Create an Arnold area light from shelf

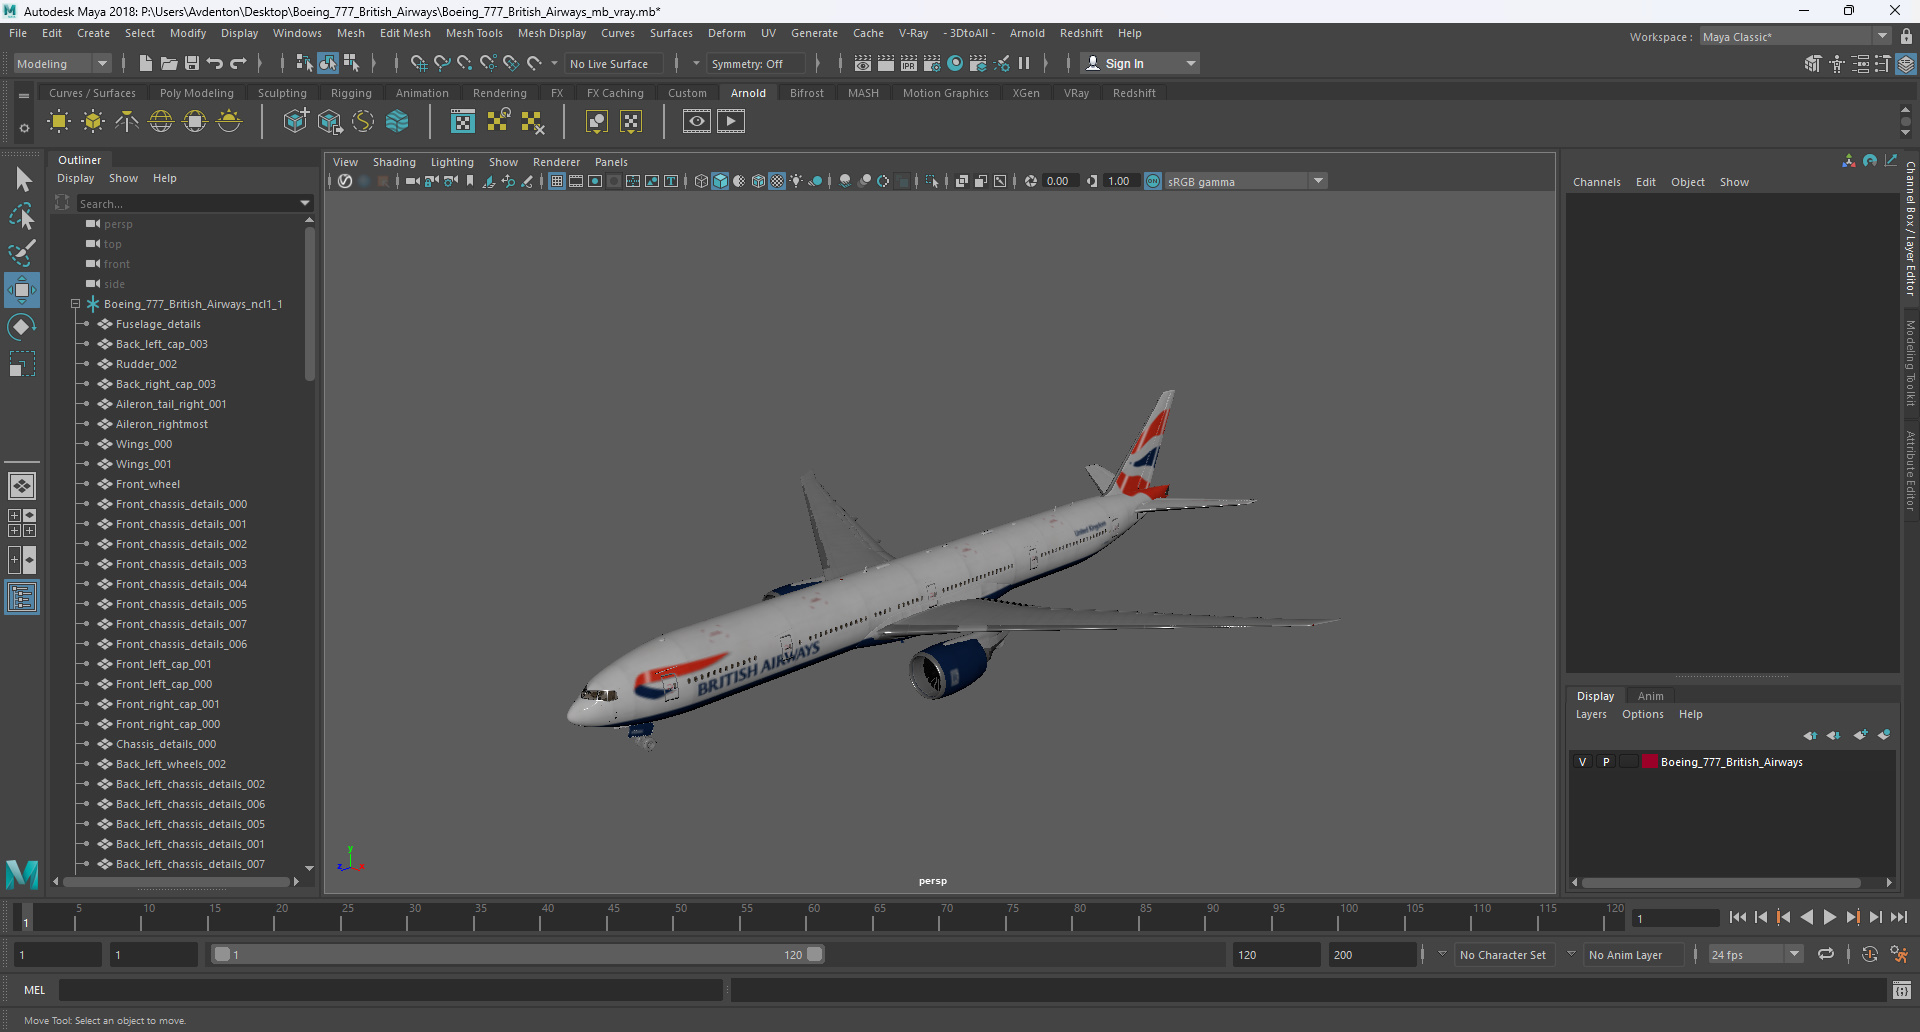point(59,121)
